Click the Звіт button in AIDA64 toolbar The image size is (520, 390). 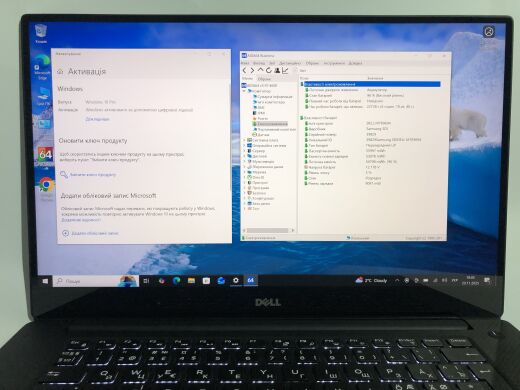click(303, 71)
